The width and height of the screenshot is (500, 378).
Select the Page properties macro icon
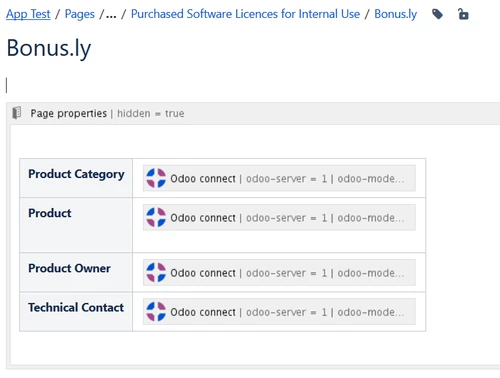17,113
